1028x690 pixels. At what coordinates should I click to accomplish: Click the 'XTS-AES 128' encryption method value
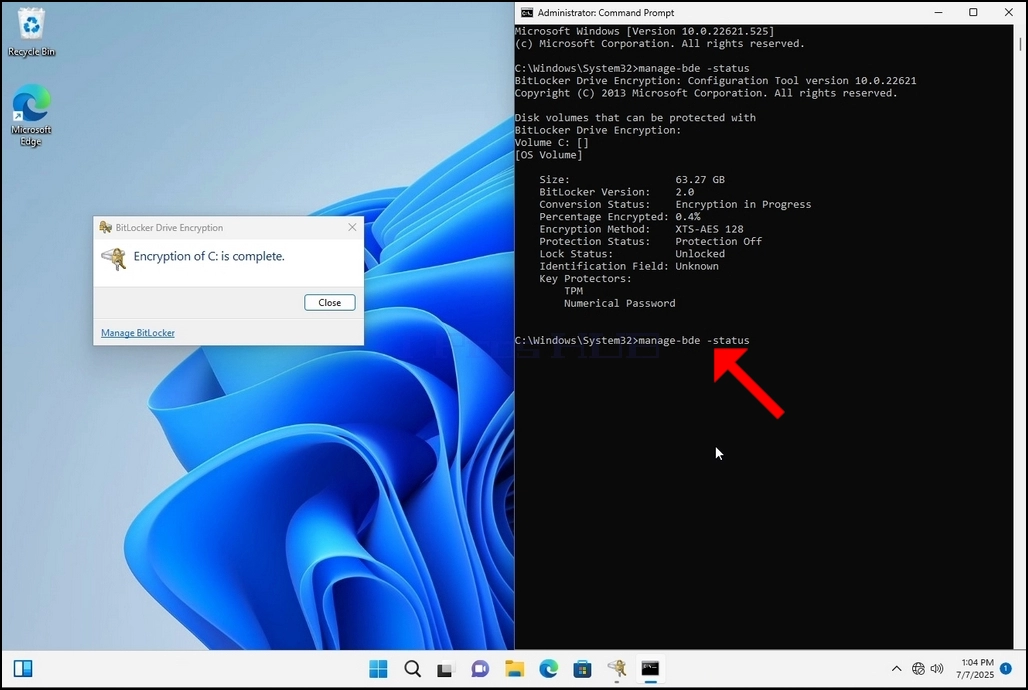(x=709, y=229)
